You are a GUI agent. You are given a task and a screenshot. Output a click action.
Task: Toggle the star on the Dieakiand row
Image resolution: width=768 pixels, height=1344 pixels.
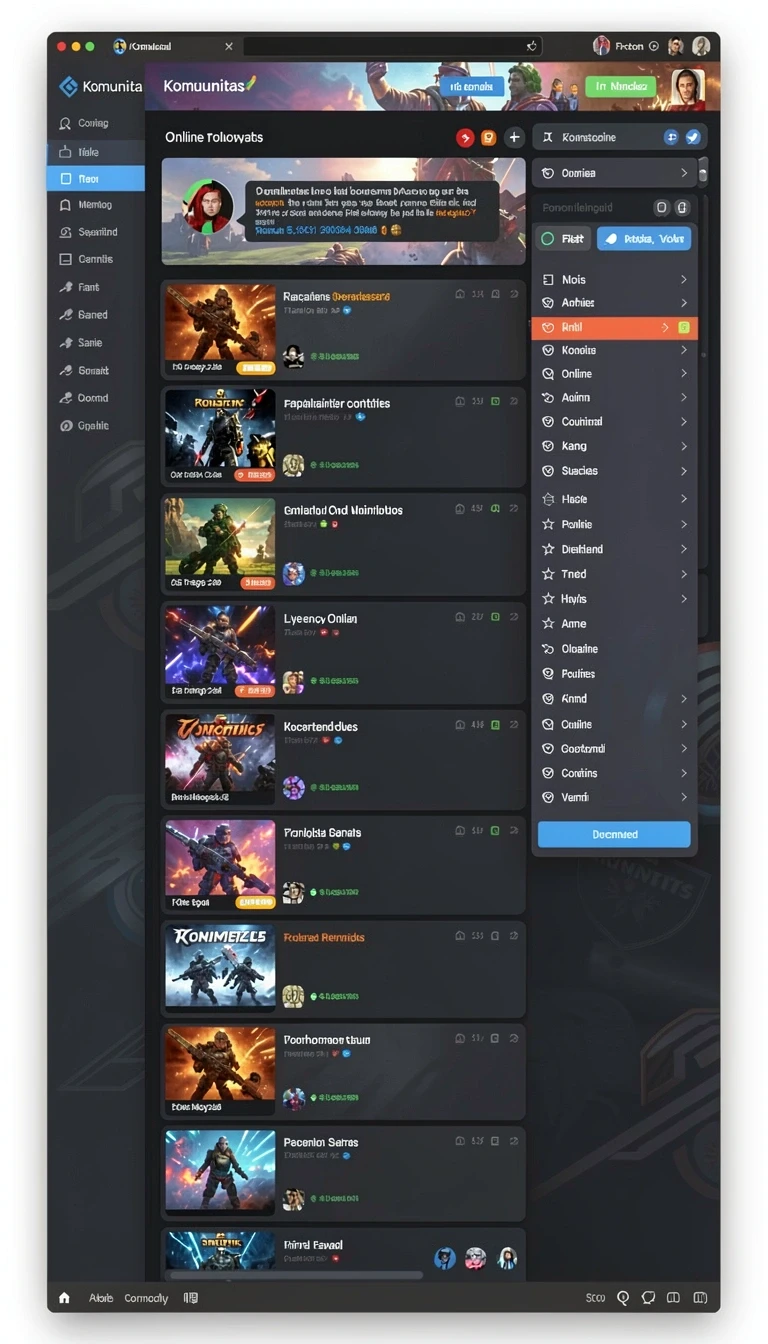[548, 549]
